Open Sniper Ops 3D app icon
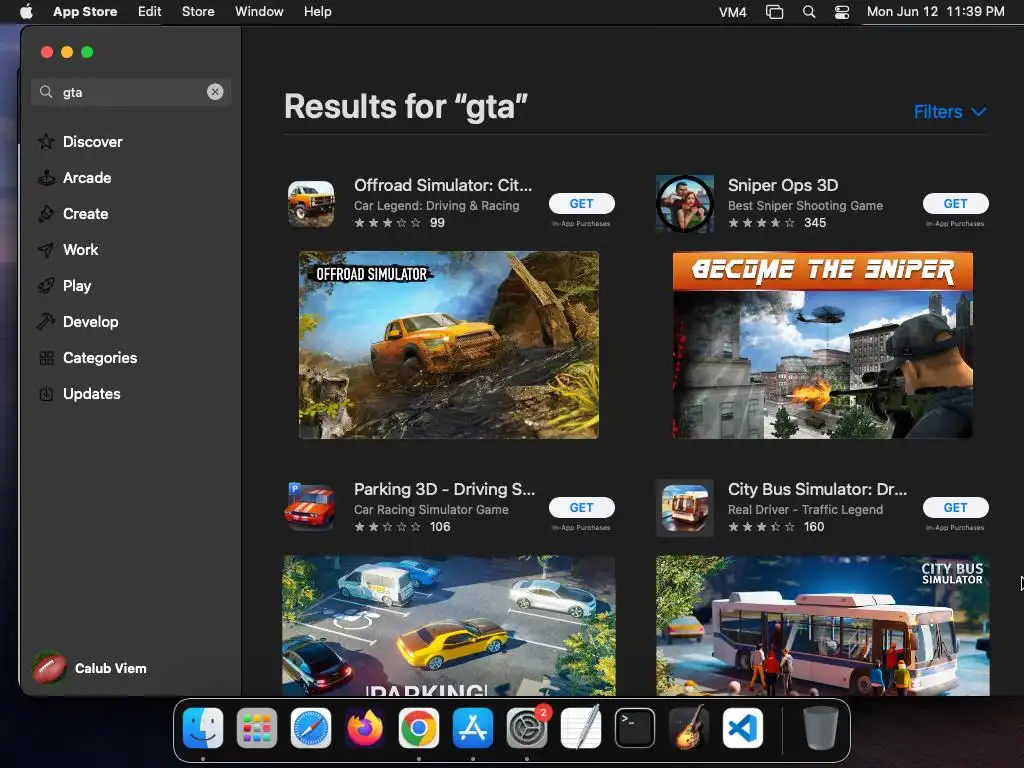Image resolution: width=1024 pixels, height=768 pixels. (684, 204)
